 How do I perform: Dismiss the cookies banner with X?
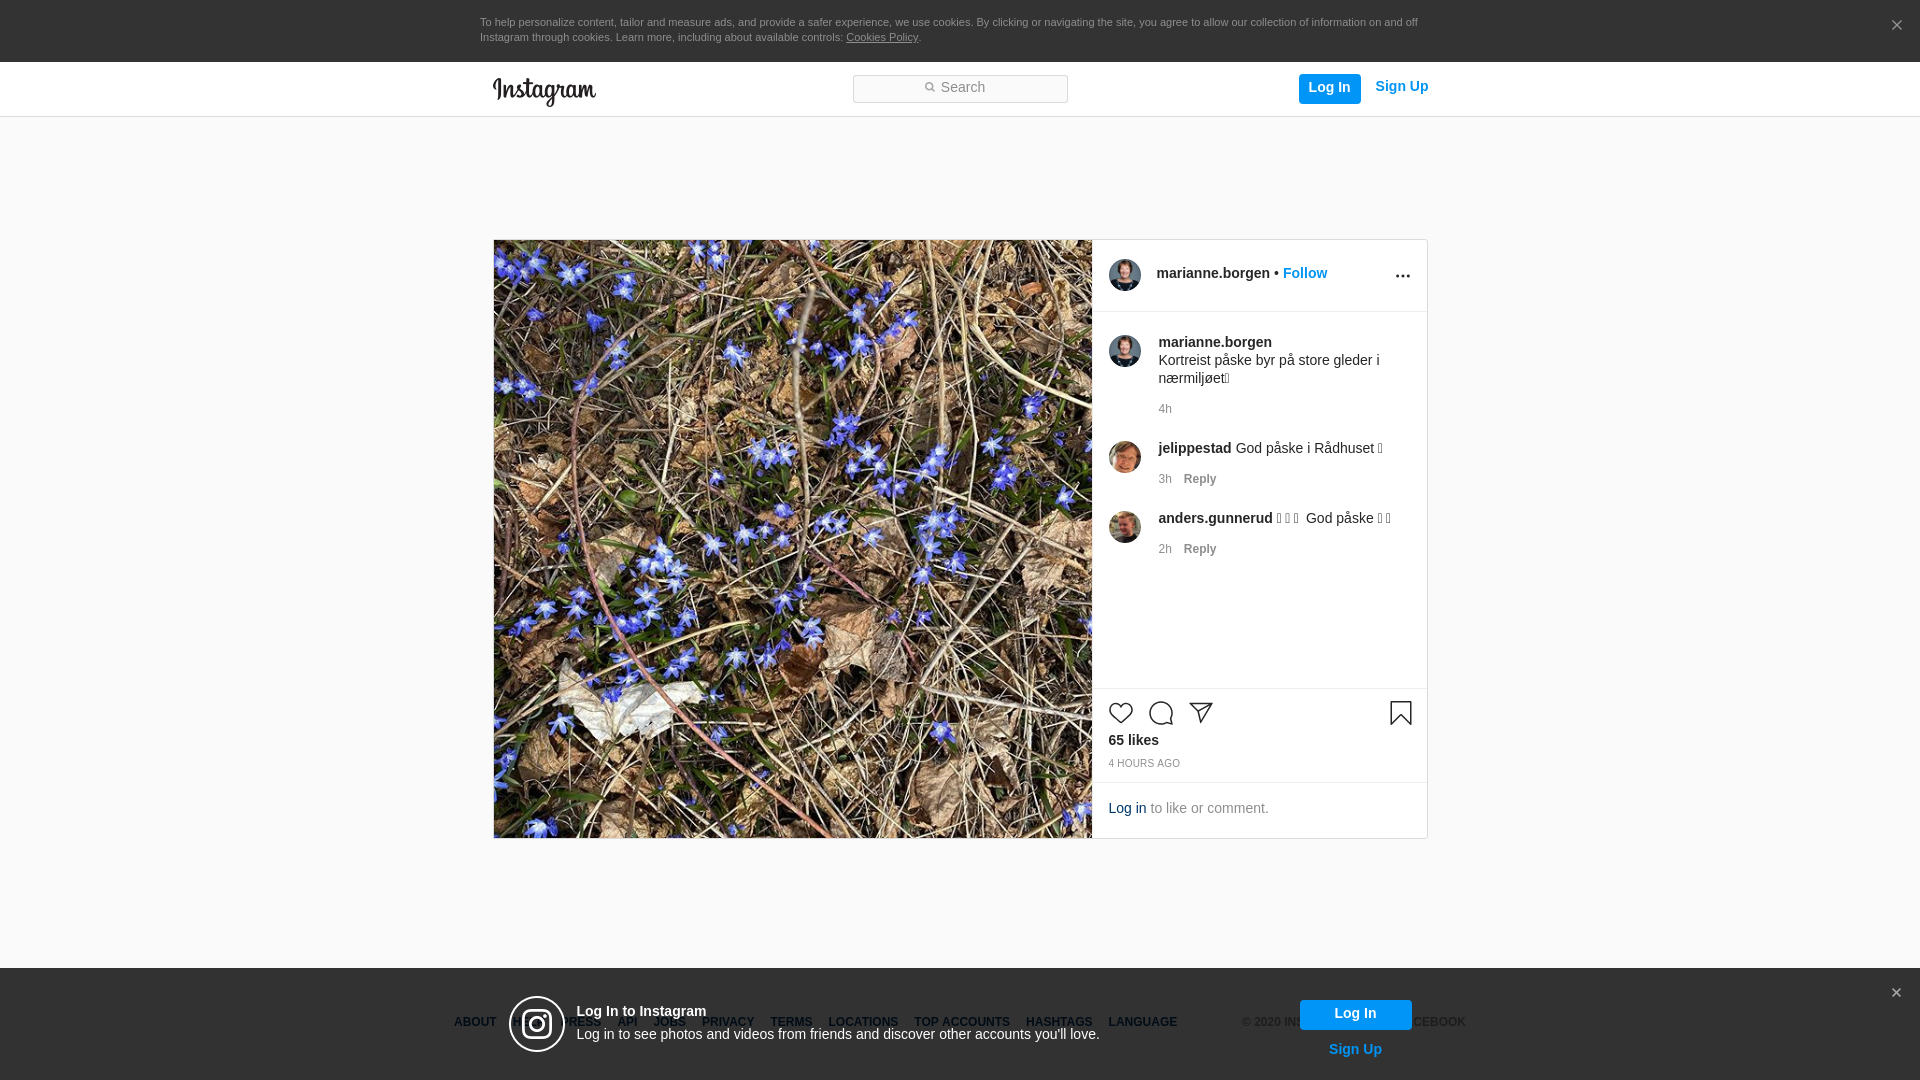(x=1896, y=26)
